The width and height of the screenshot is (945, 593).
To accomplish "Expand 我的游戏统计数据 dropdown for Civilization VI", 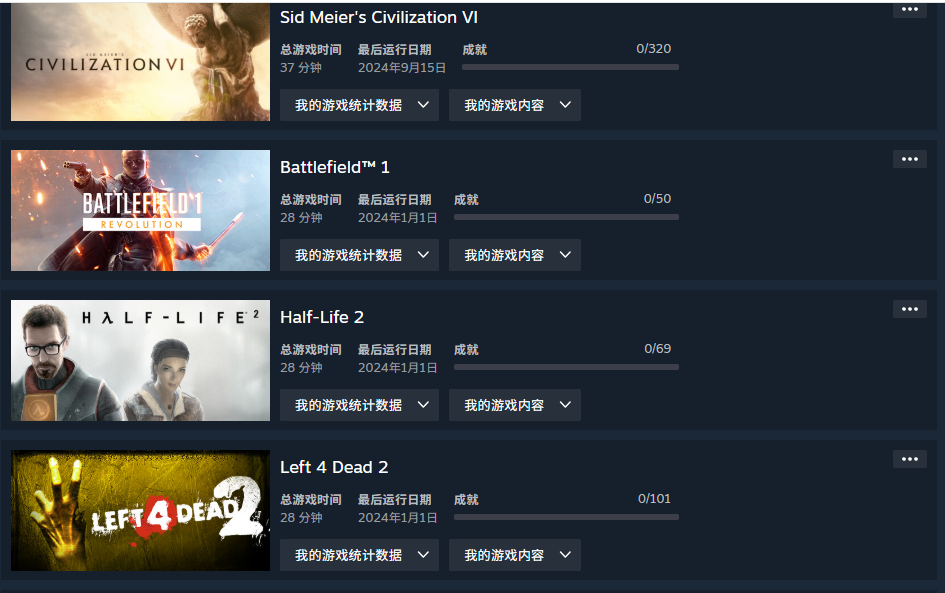I will coord(359,105).
